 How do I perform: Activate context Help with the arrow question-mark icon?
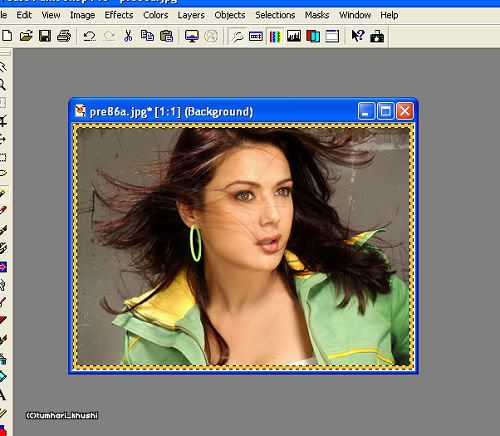(x=358, y=36)
